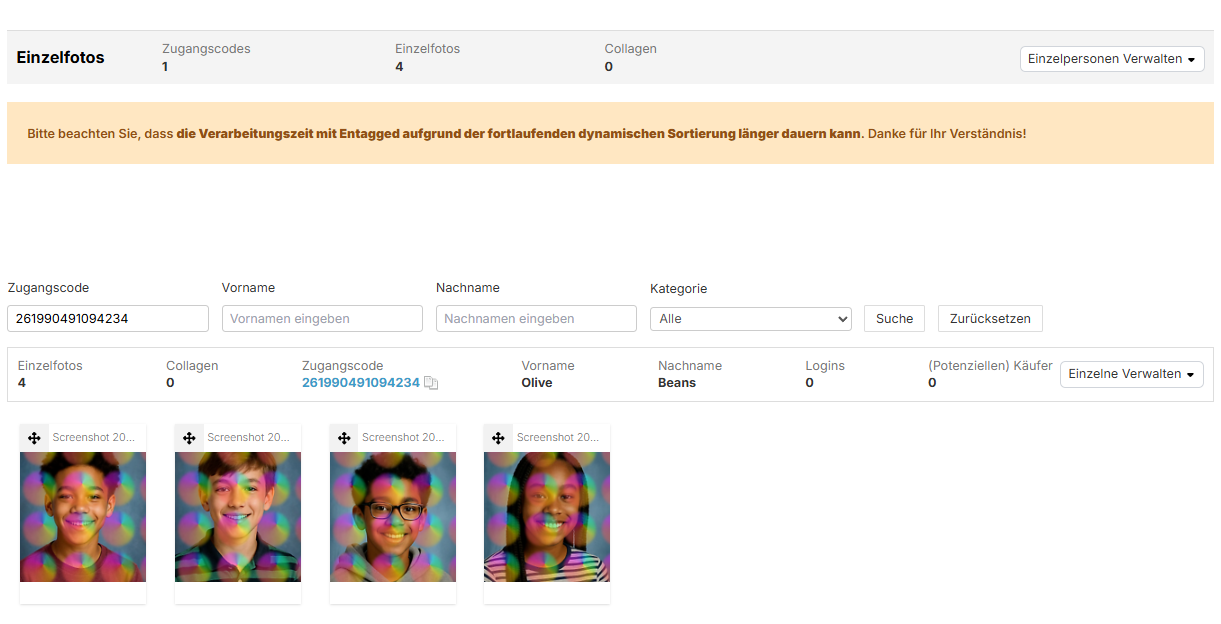Focus the Zugangscode input field
Image resolution: width=1221 pixels, height=624 pixels.
coord(108,319)
